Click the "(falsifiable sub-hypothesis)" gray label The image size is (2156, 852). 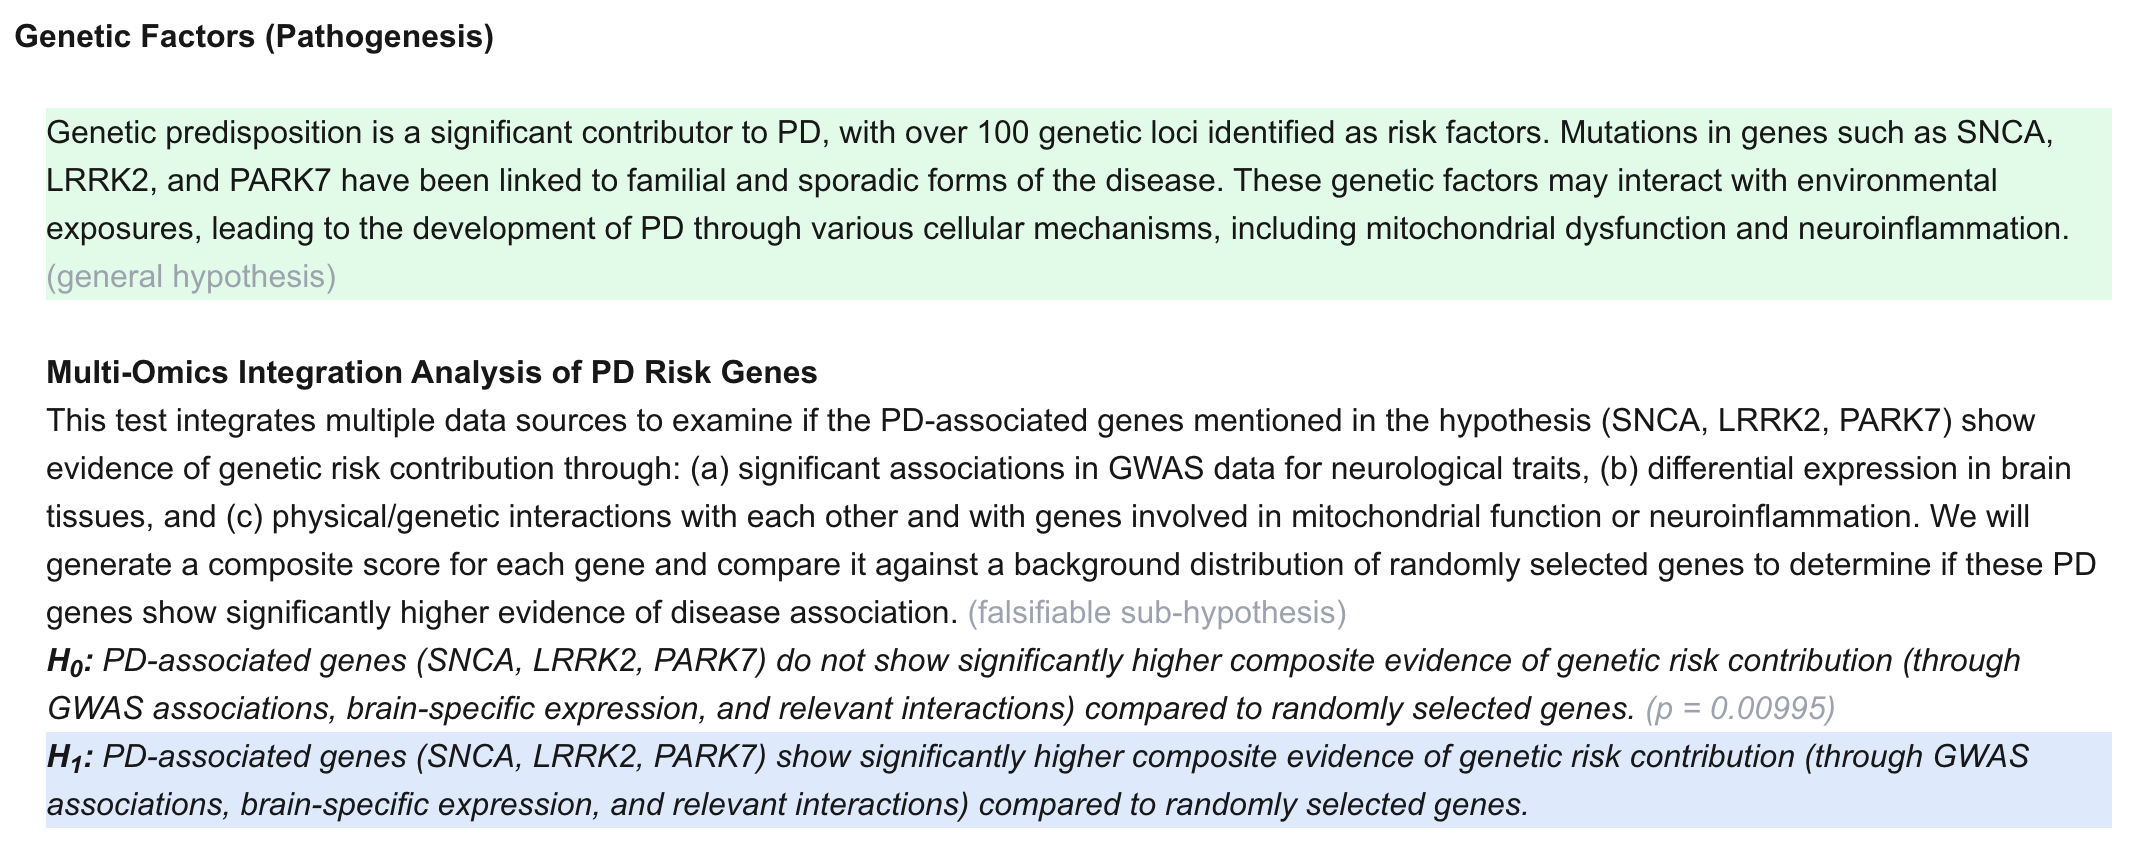(1156, 612)
